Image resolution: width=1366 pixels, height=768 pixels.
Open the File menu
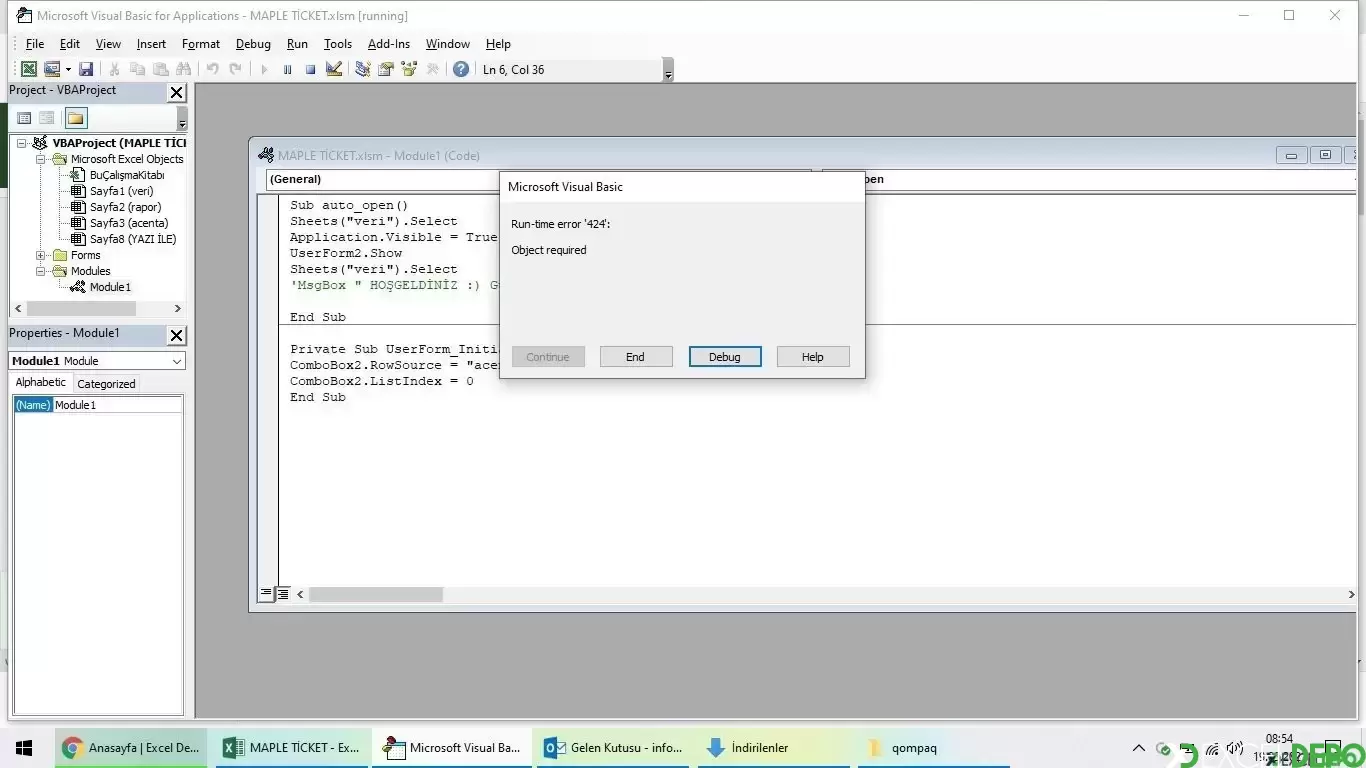click(35, 44)
